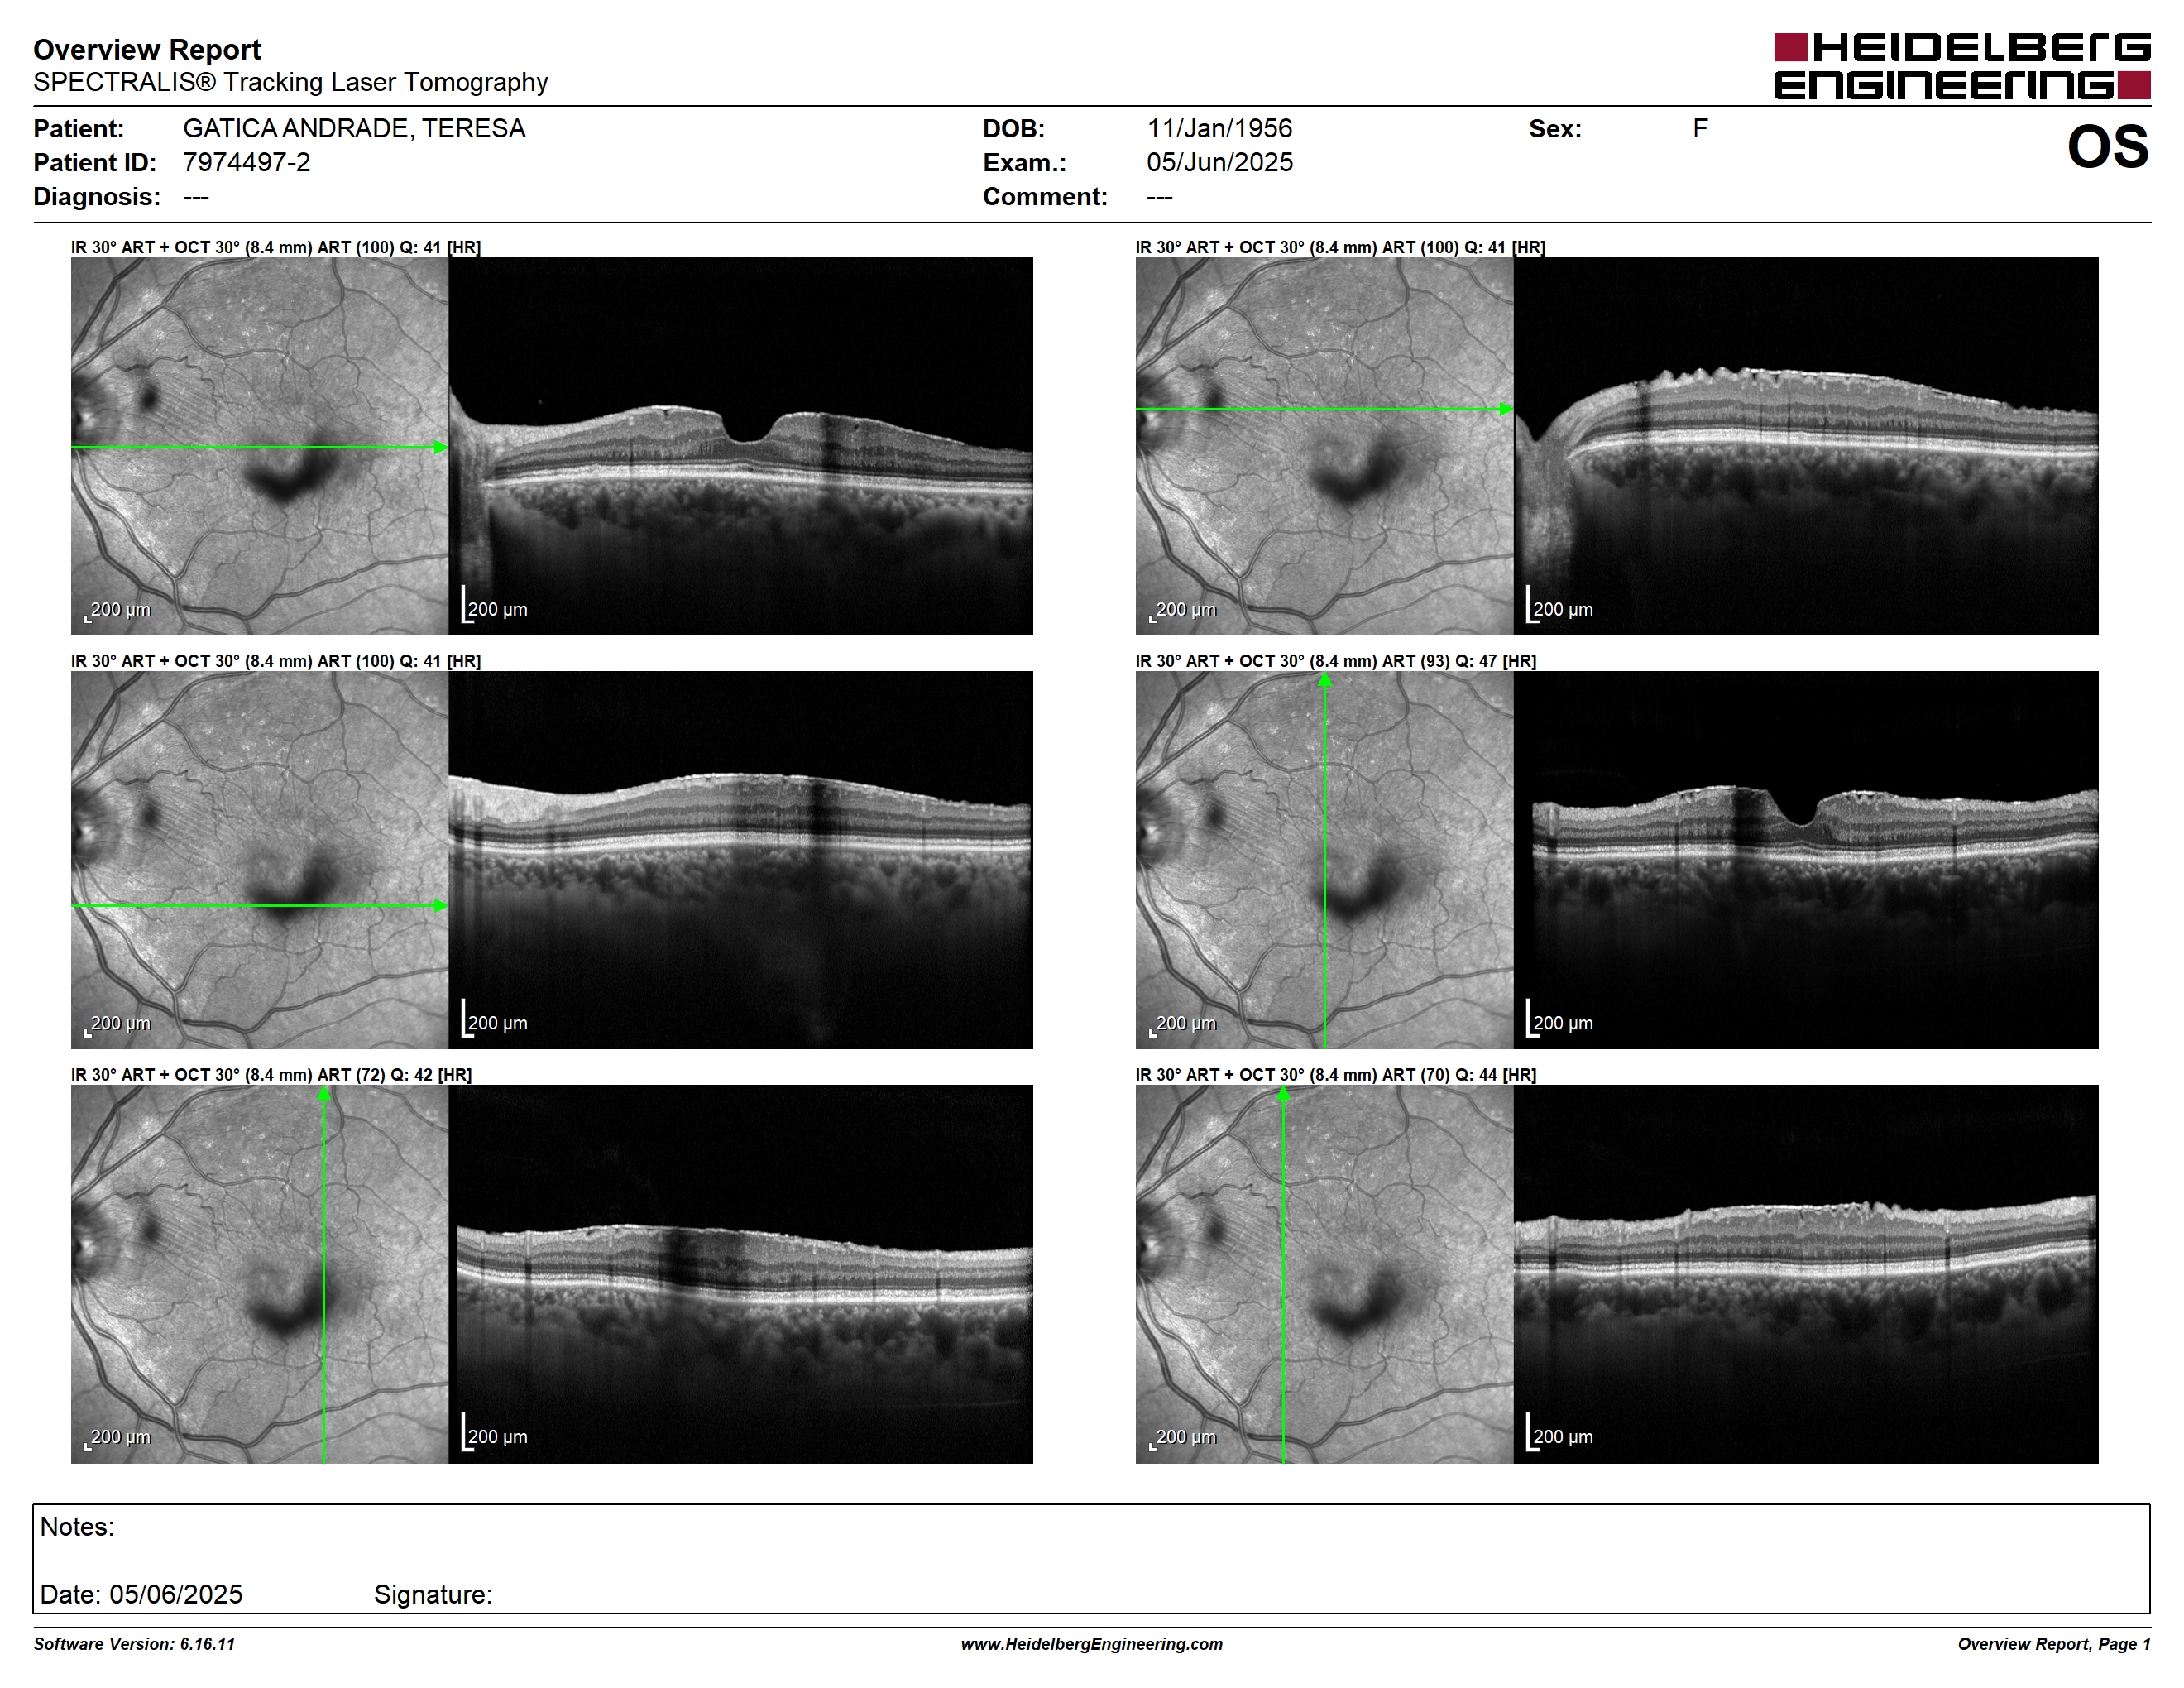Viewport: 2184px width, 1688px height.
Task: Click the Heidelberg Engineering logo
Action: pos(1962,66)
